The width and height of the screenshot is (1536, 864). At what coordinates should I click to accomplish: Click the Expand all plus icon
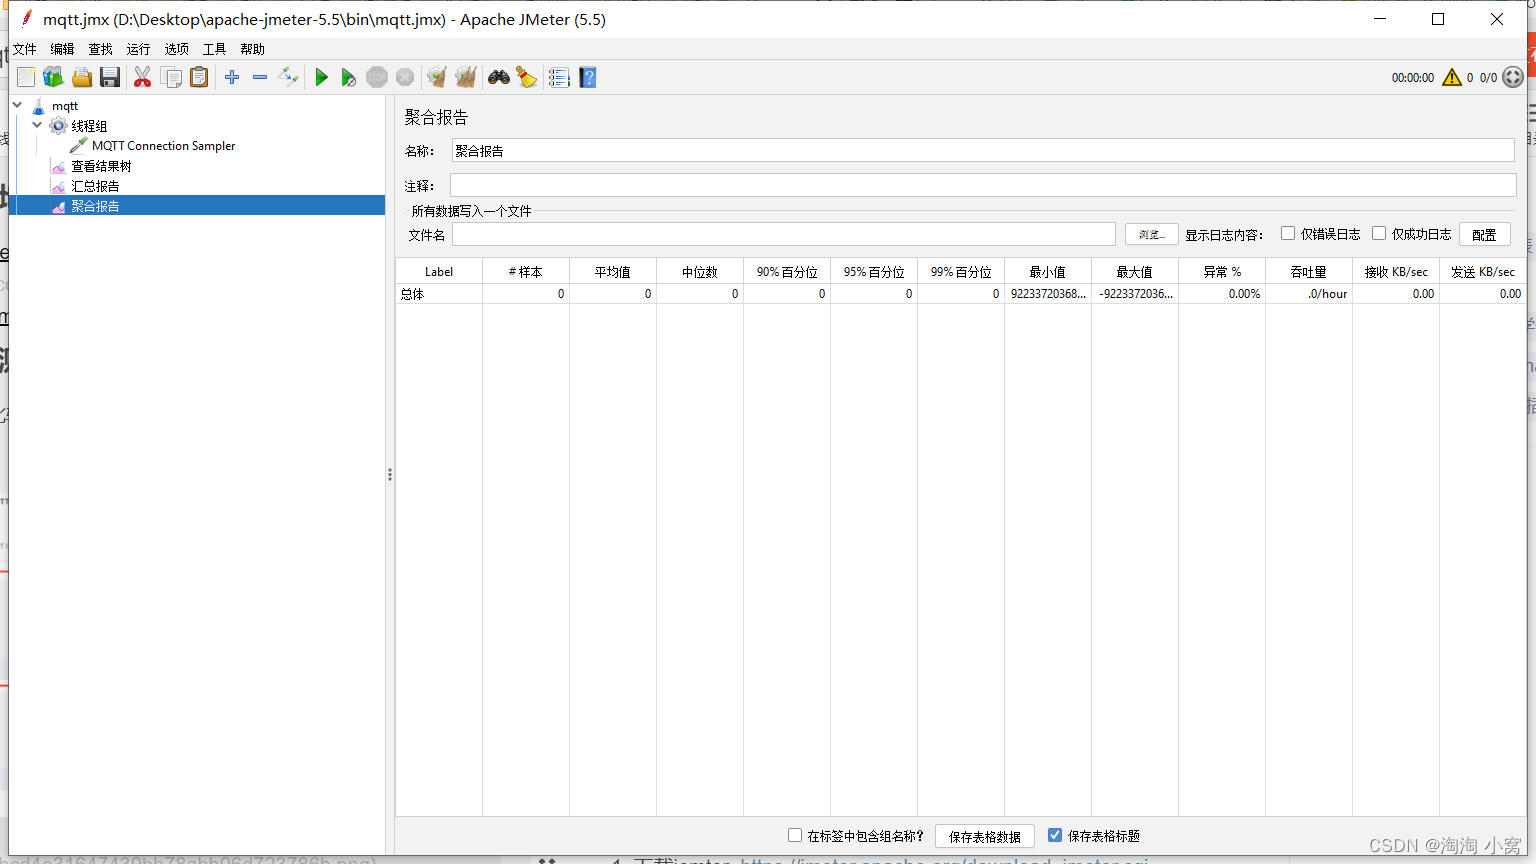pyautogui.click(x=232, y=77)
